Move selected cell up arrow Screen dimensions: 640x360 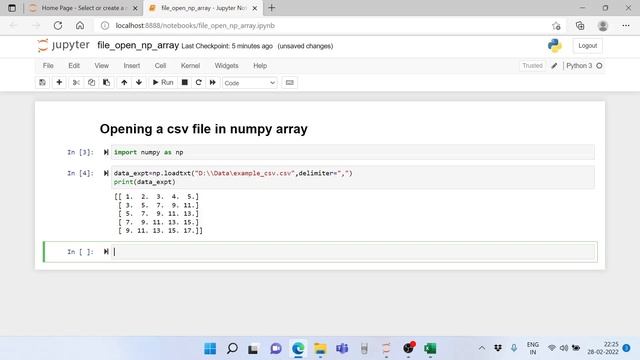(124, 82)
